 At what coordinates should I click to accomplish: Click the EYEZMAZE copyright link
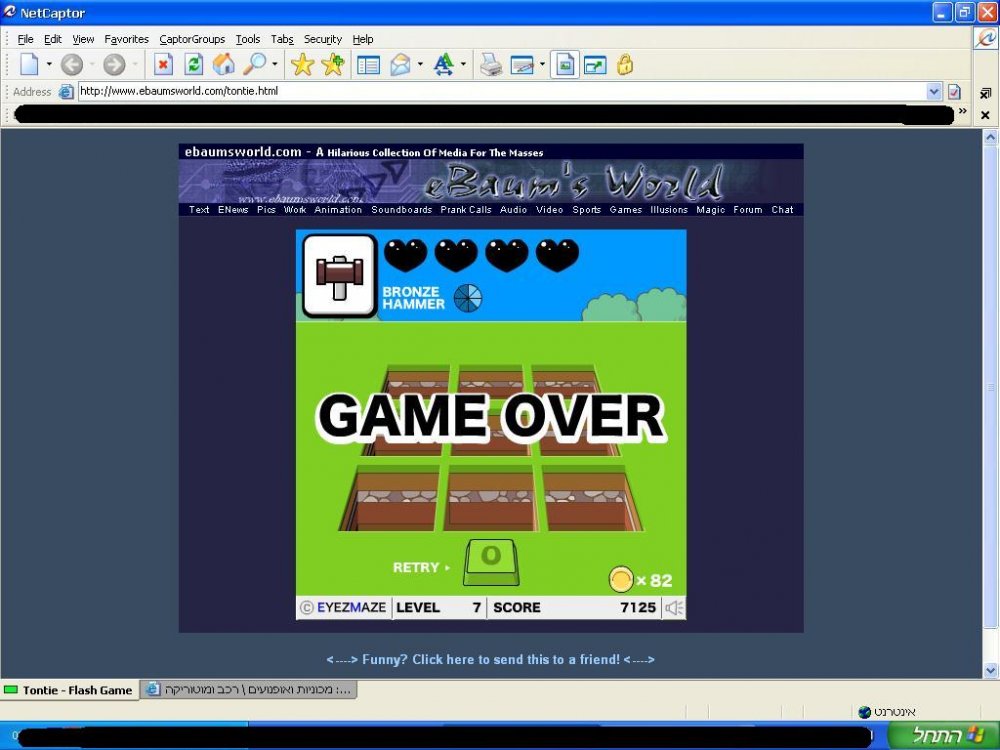[x=344, y=608]
